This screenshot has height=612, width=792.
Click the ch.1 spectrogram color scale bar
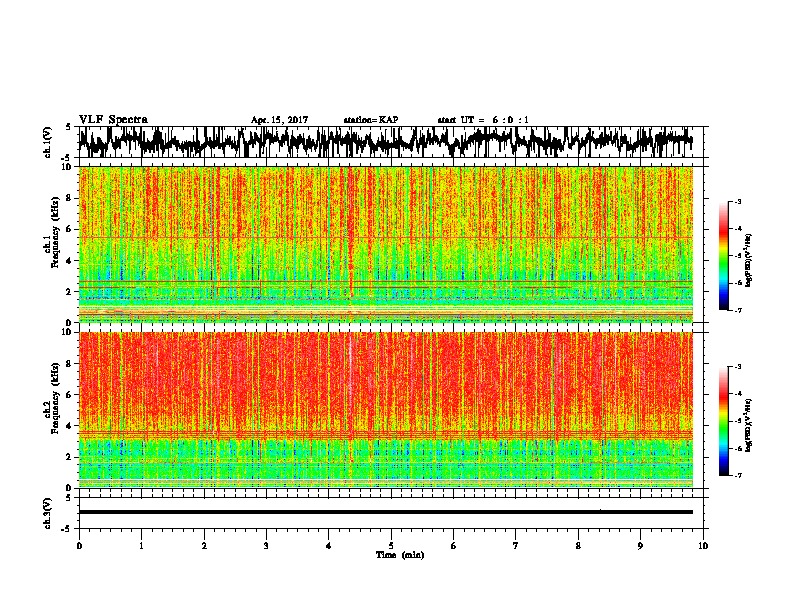724,256
